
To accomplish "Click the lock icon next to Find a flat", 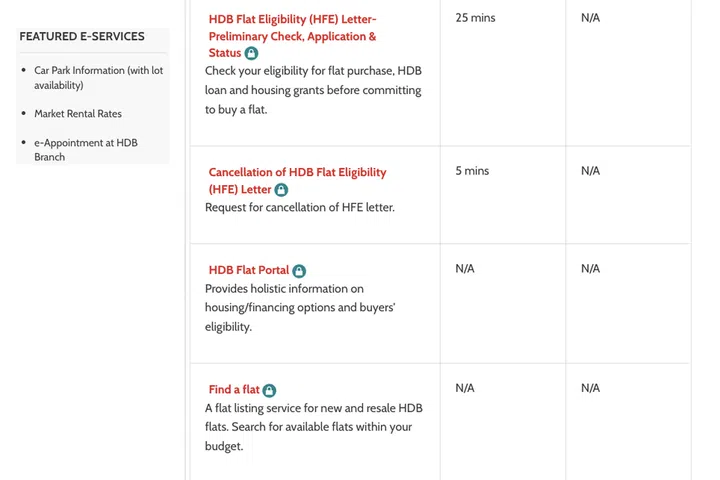I will pyautogui.click(x=270, y=391).
